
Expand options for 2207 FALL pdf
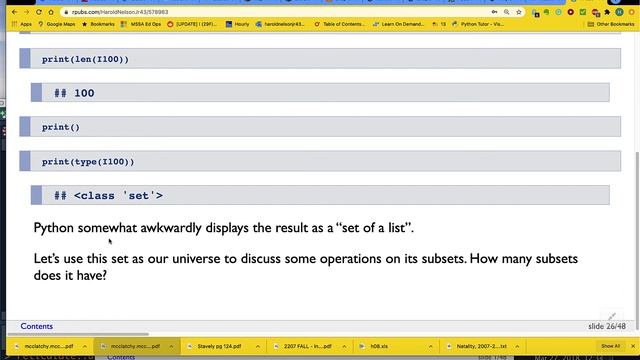coord(344,346)
